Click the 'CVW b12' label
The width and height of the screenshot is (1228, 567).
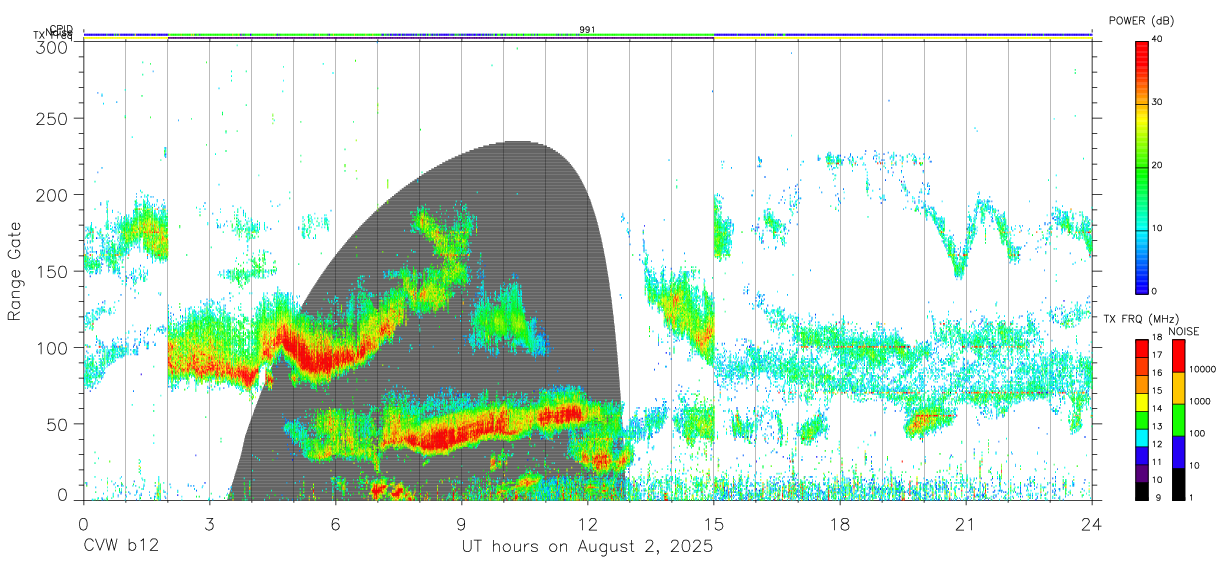121,547
